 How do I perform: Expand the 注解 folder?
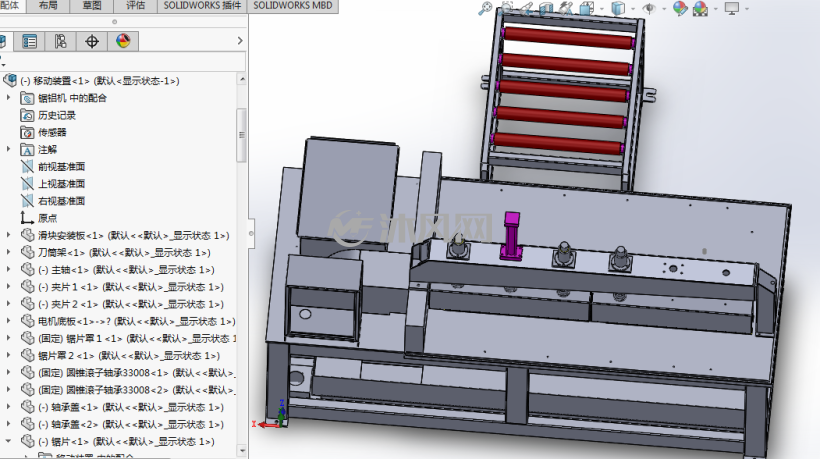point(8,150)
